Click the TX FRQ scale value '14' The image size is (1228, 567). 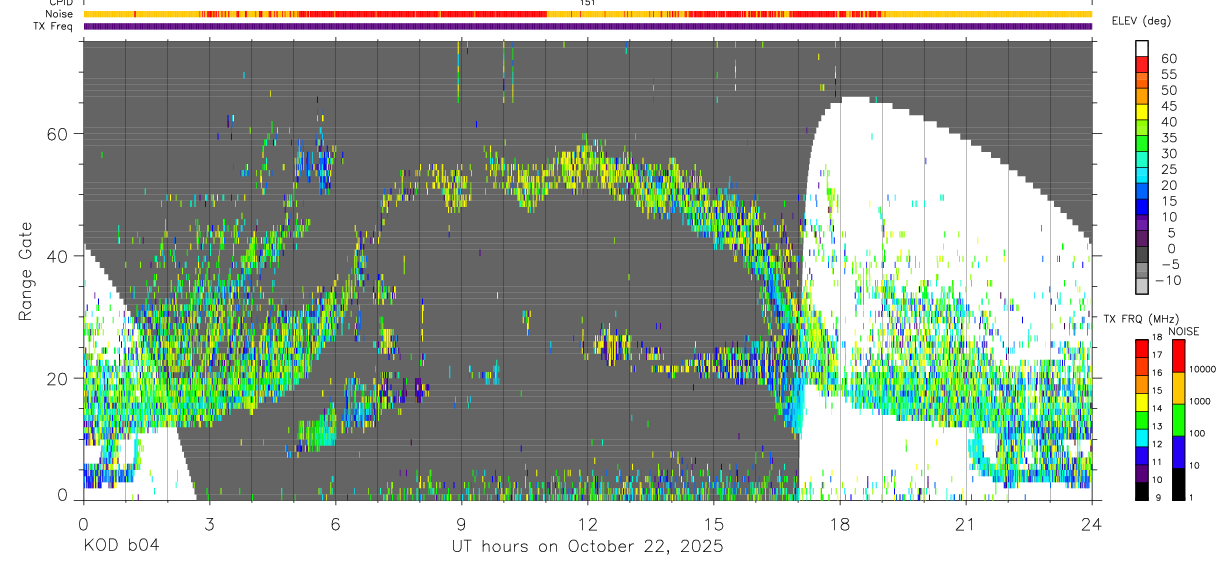coord(1157,409)
